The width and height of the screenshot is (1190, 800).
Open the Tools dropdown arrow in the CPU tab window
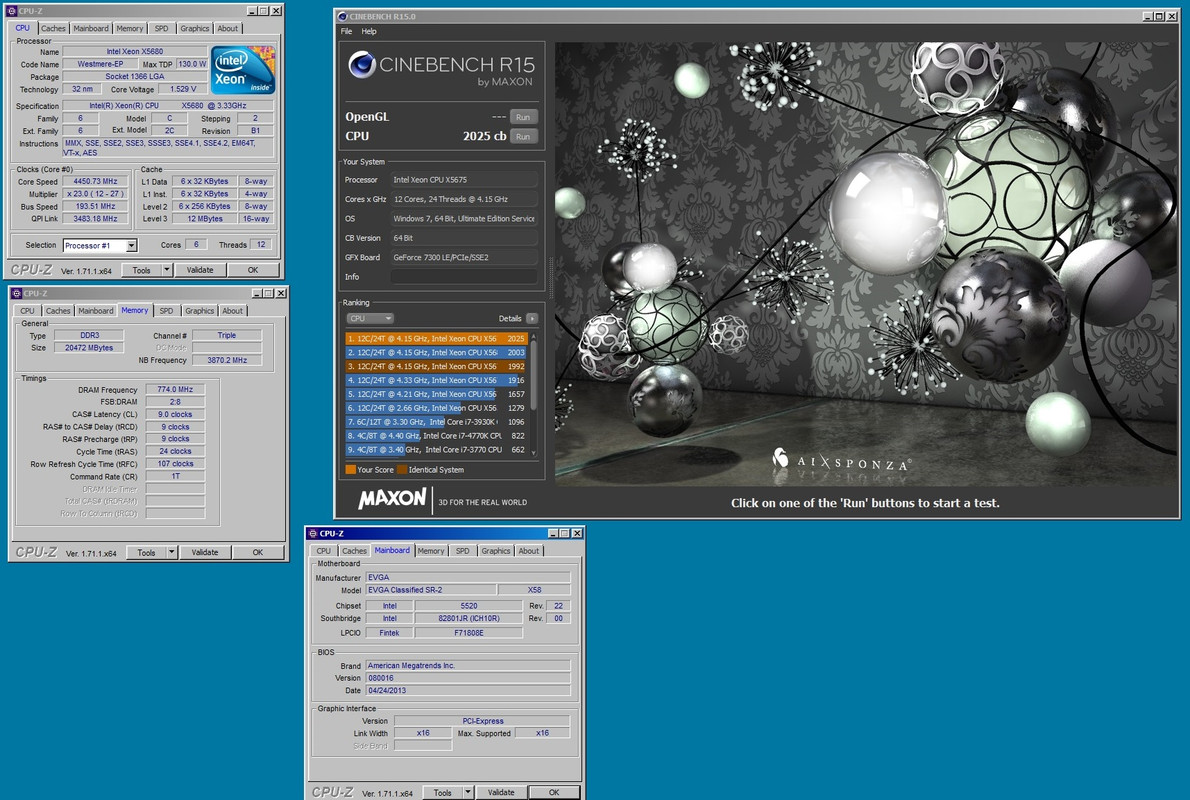[x=166, y=270]
